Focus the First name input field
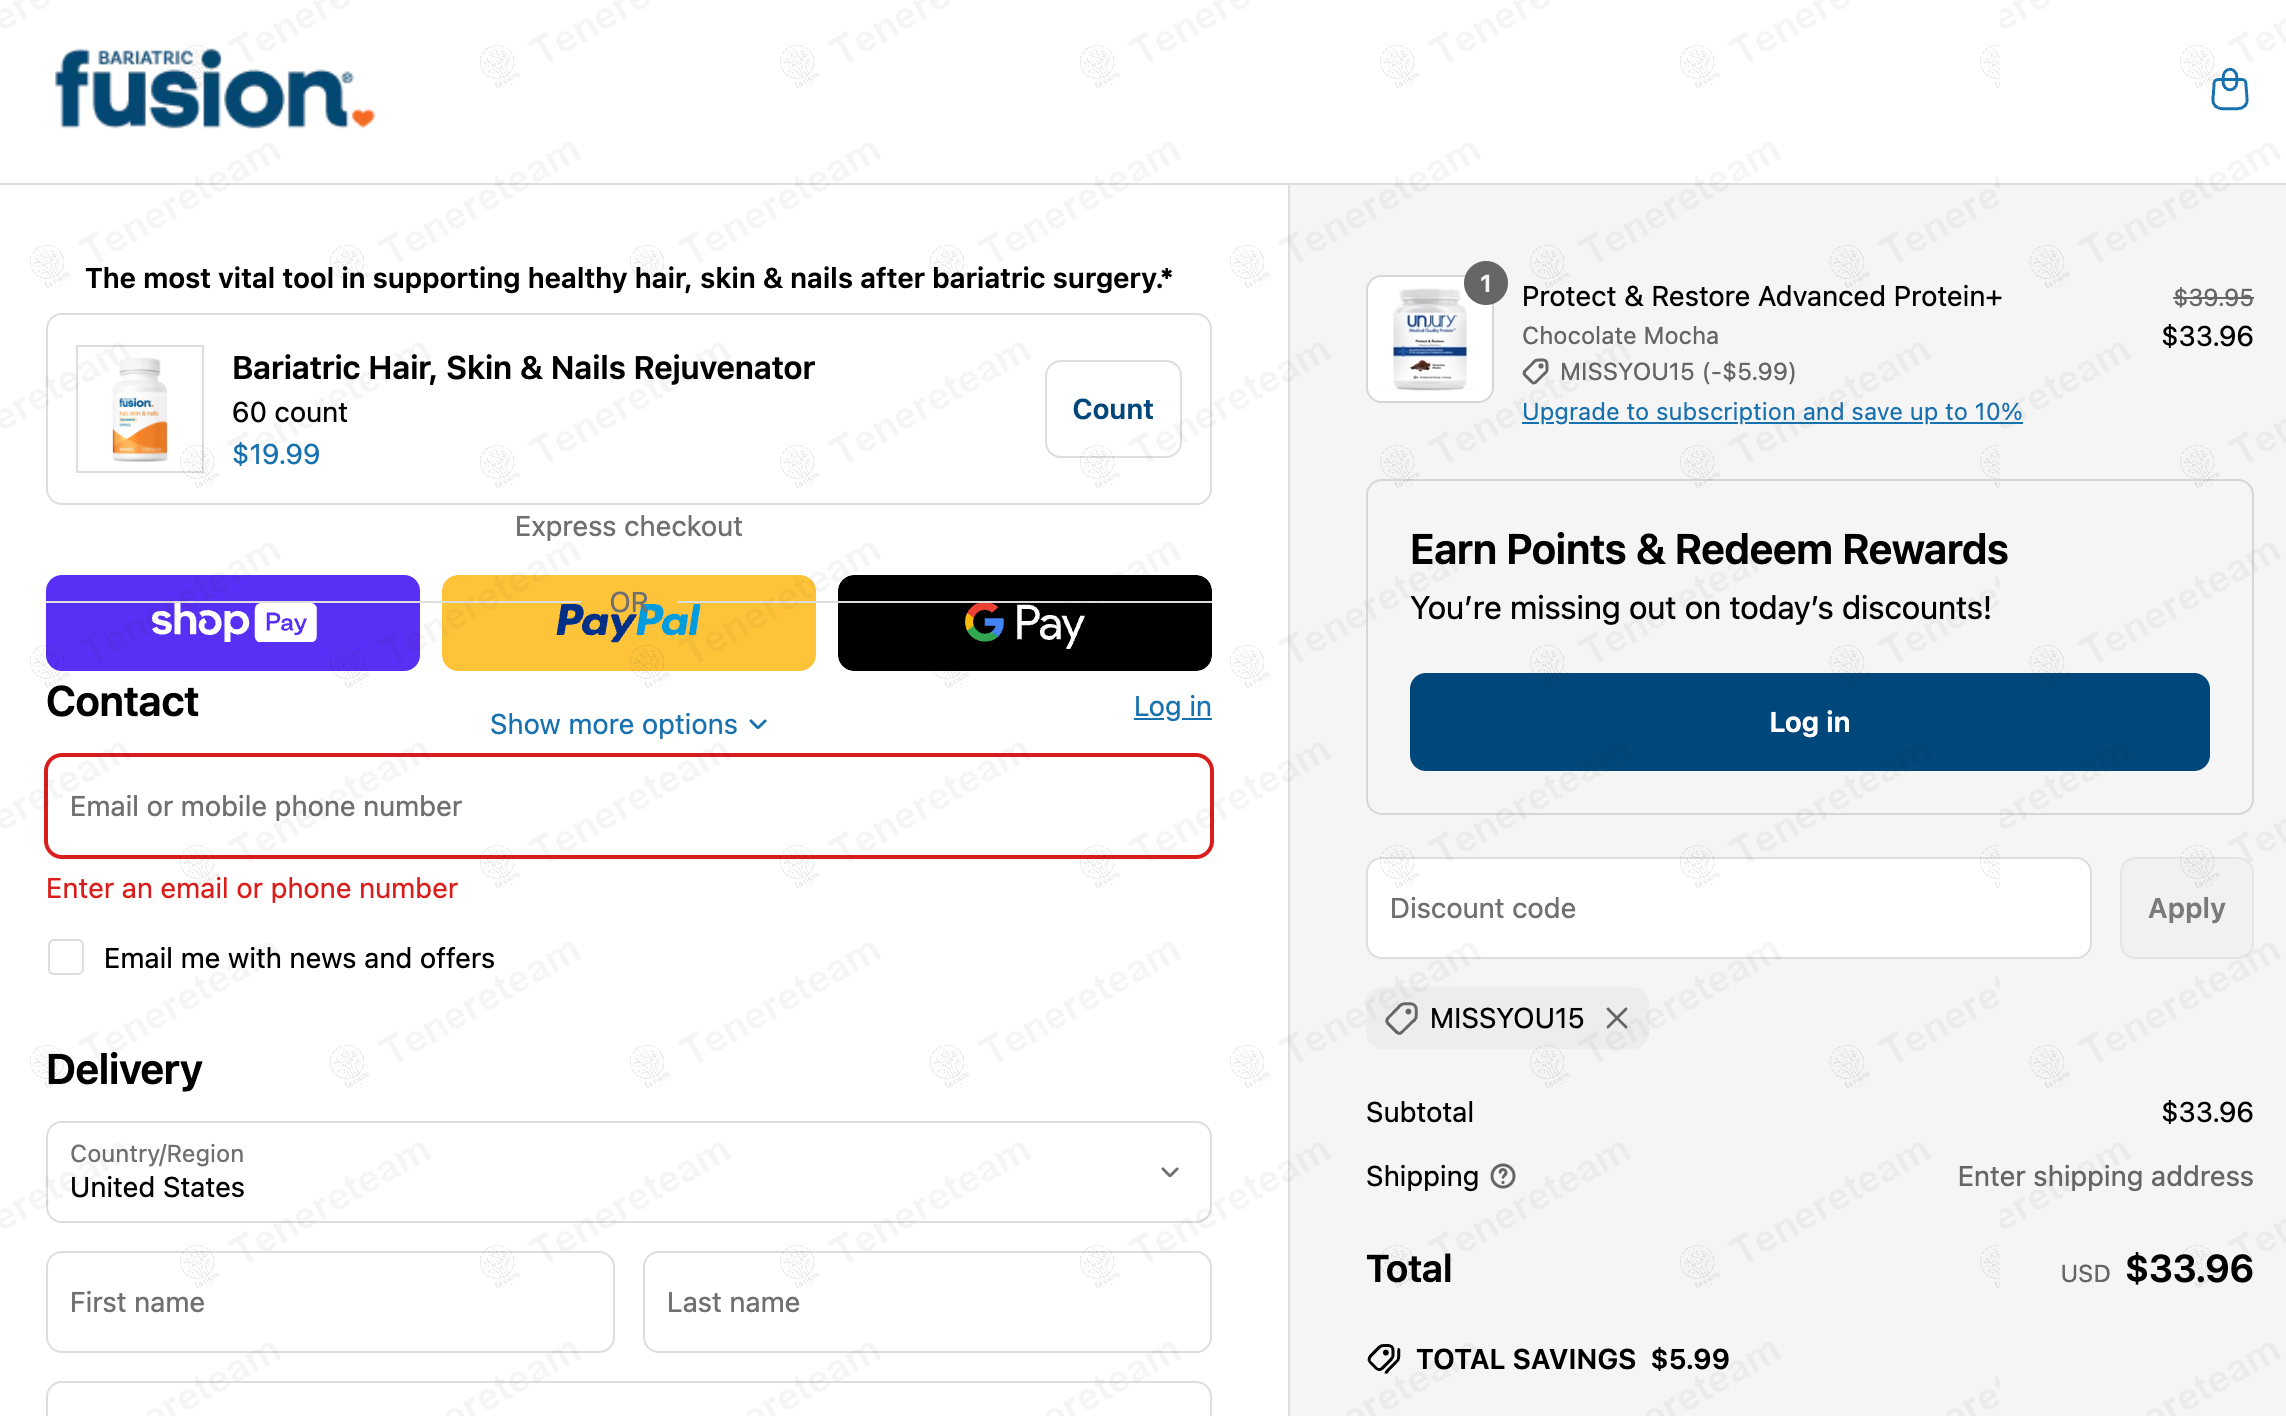 pos(330,1302)
